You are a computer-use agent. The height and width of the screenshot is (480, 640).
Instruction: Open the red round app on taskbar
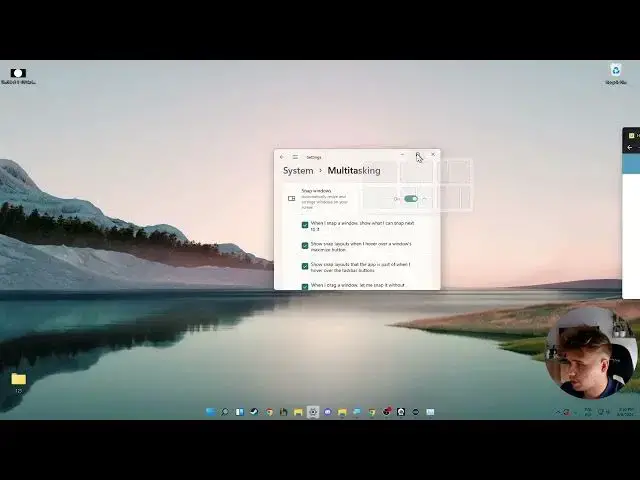tap(387, 412)
